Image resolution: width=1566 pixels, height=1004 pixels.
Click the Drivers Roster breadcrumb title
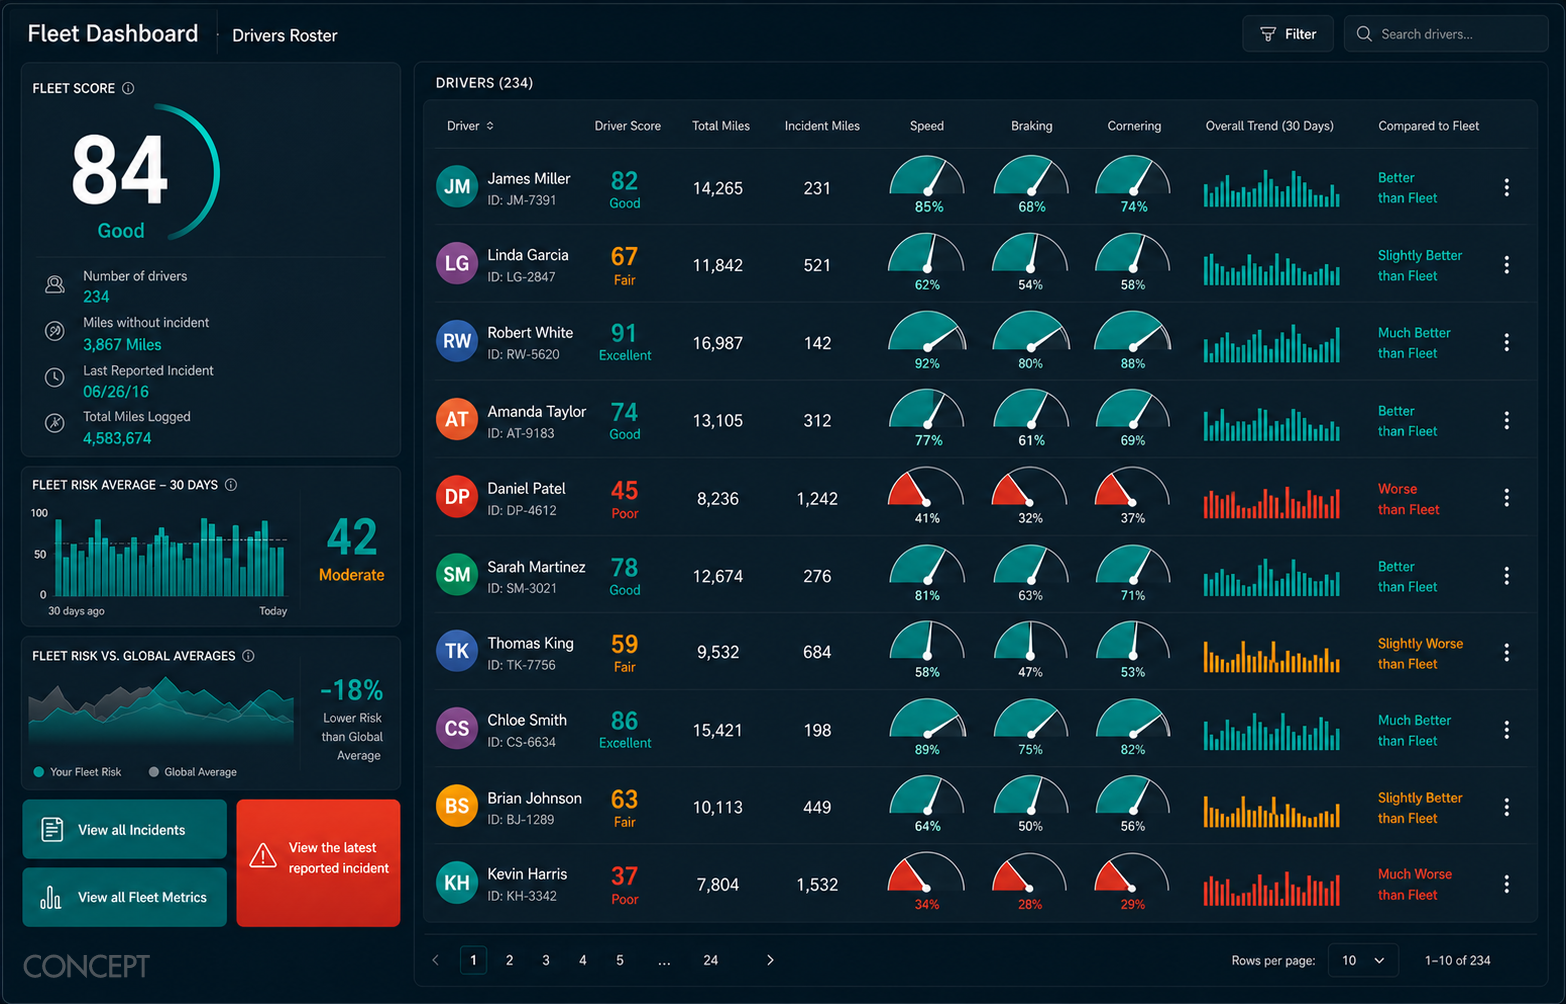pyautogui.click(x=285, y=35)
